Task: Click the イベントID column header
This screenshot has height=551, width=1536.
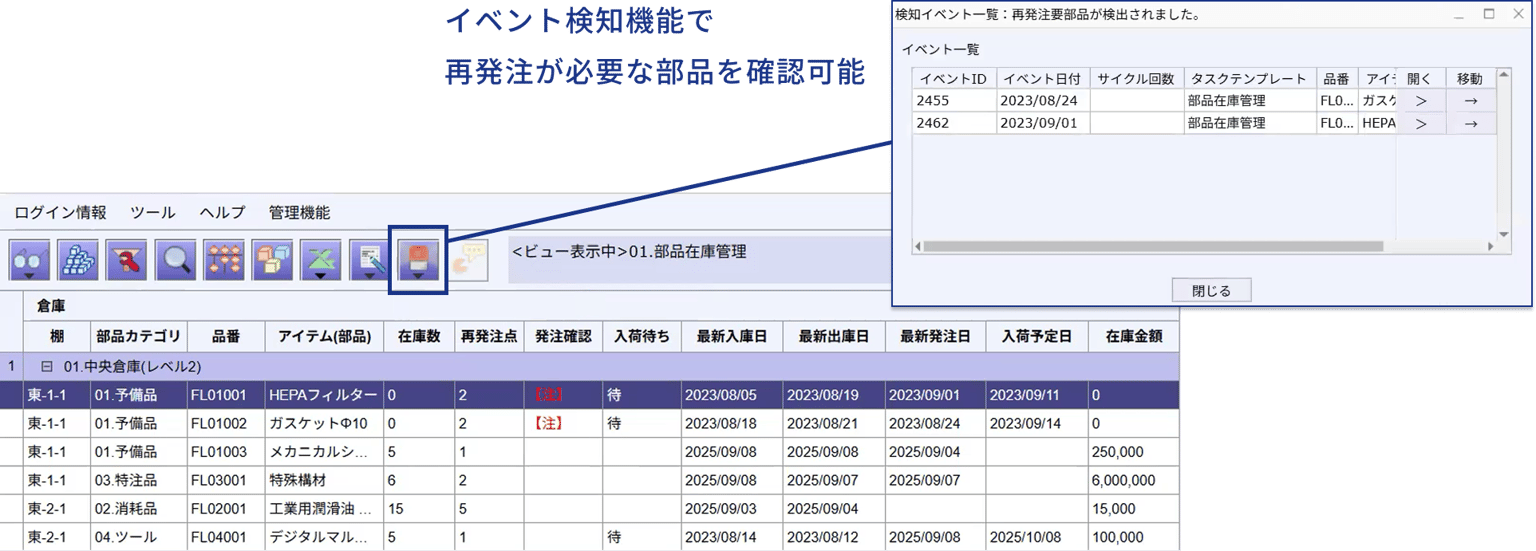Action: point(954,79)
